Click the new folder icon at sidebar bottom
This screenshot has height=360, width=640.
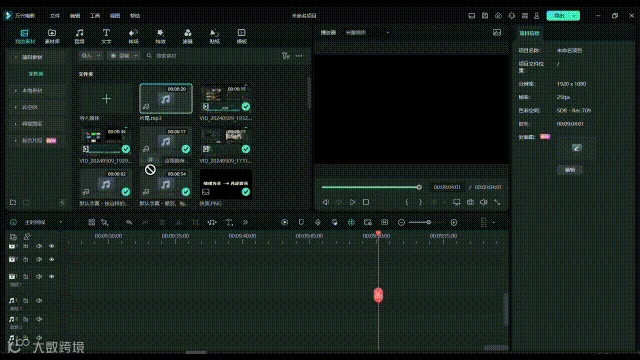tap(13, 202)
